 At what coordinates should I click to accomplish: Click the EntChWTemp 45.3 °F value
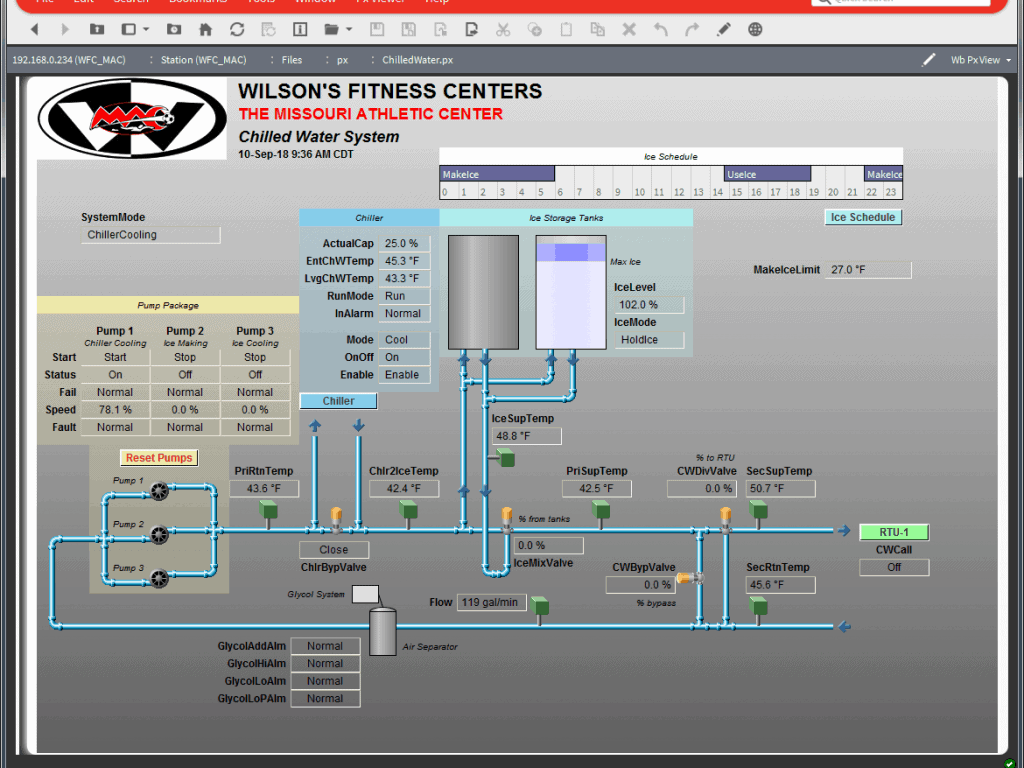tap(404, 261)
